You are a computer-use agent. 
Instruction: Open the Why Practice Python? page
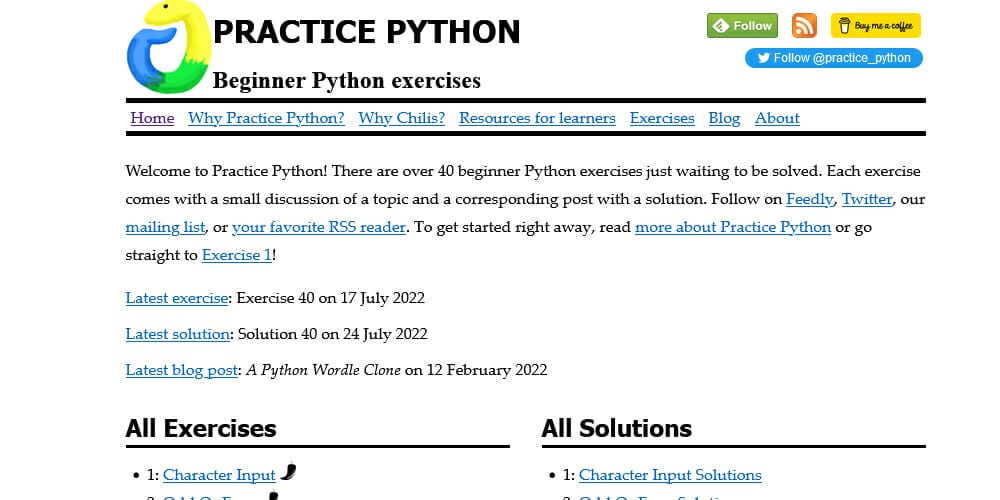click(266, 118)
